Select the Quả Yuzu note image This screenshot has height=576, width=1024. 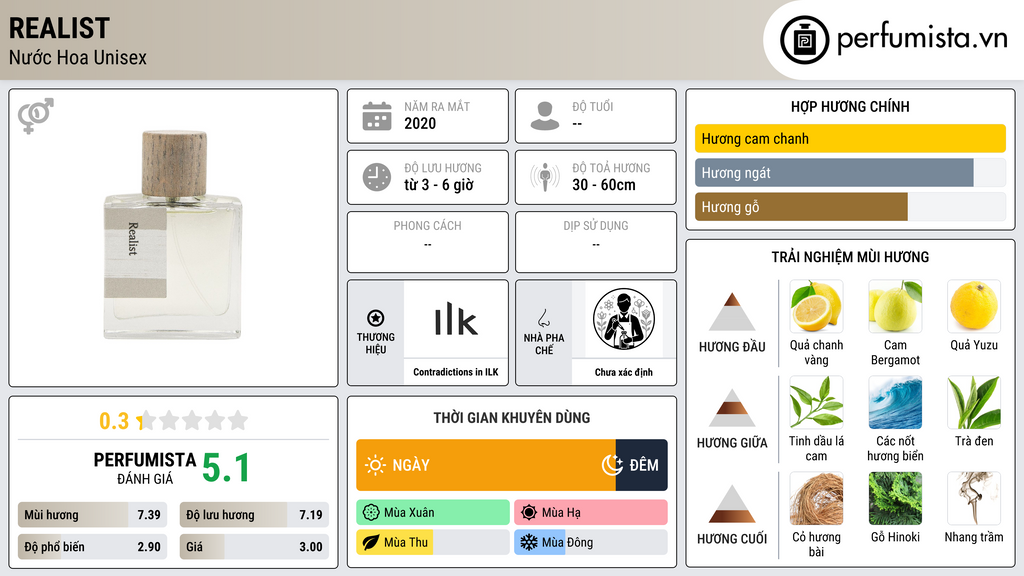[974, 306]
